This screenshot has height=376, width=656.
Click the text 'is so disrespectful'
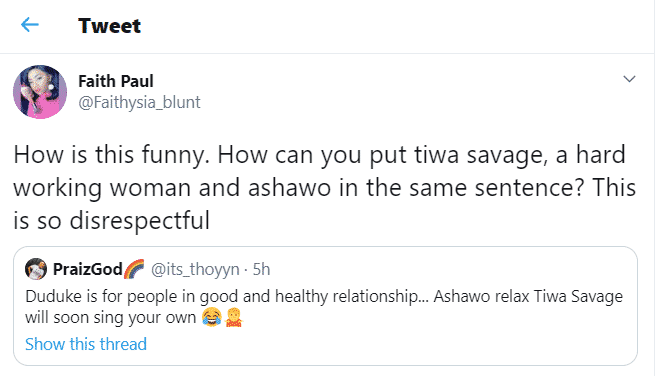[112, 220]
